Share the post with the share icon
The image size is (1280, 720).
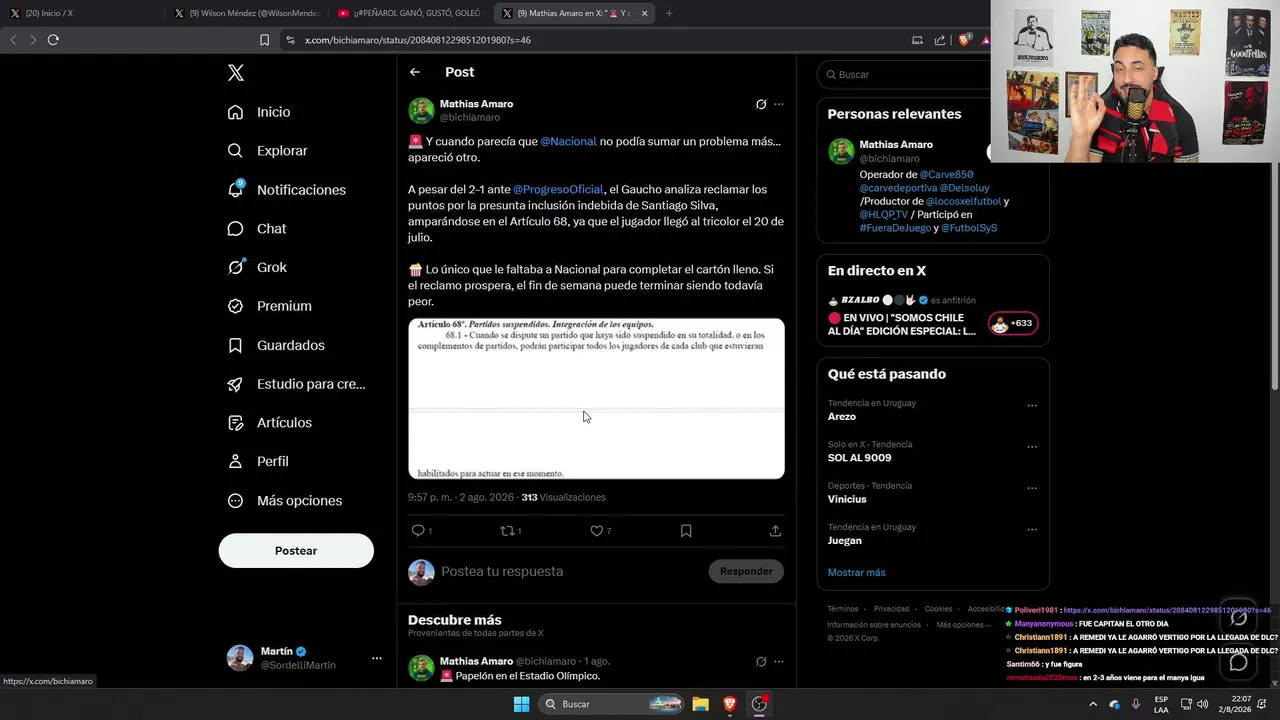[x=775, y=531]
